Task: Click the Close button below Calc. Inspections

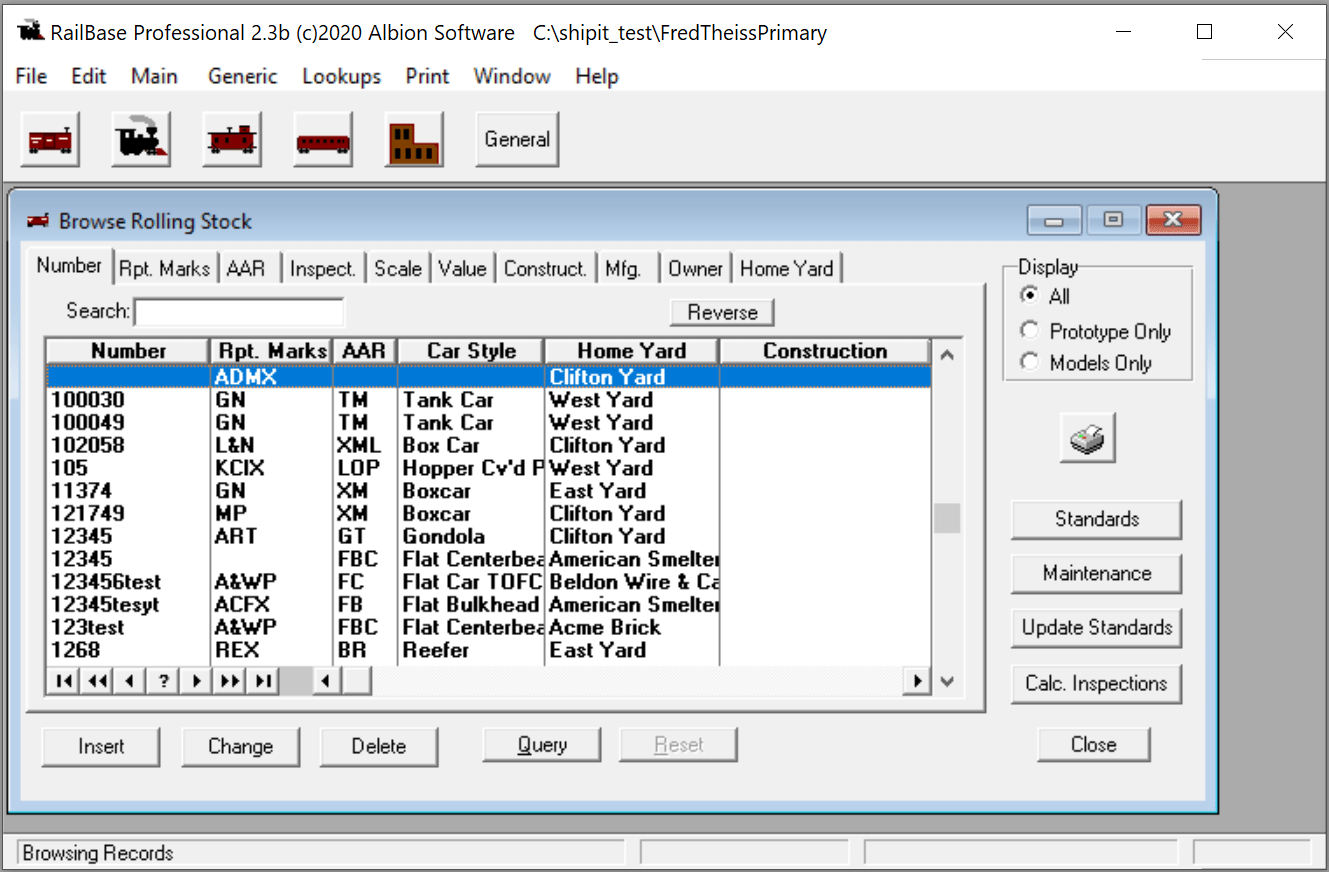Action: click(1094, 744)
